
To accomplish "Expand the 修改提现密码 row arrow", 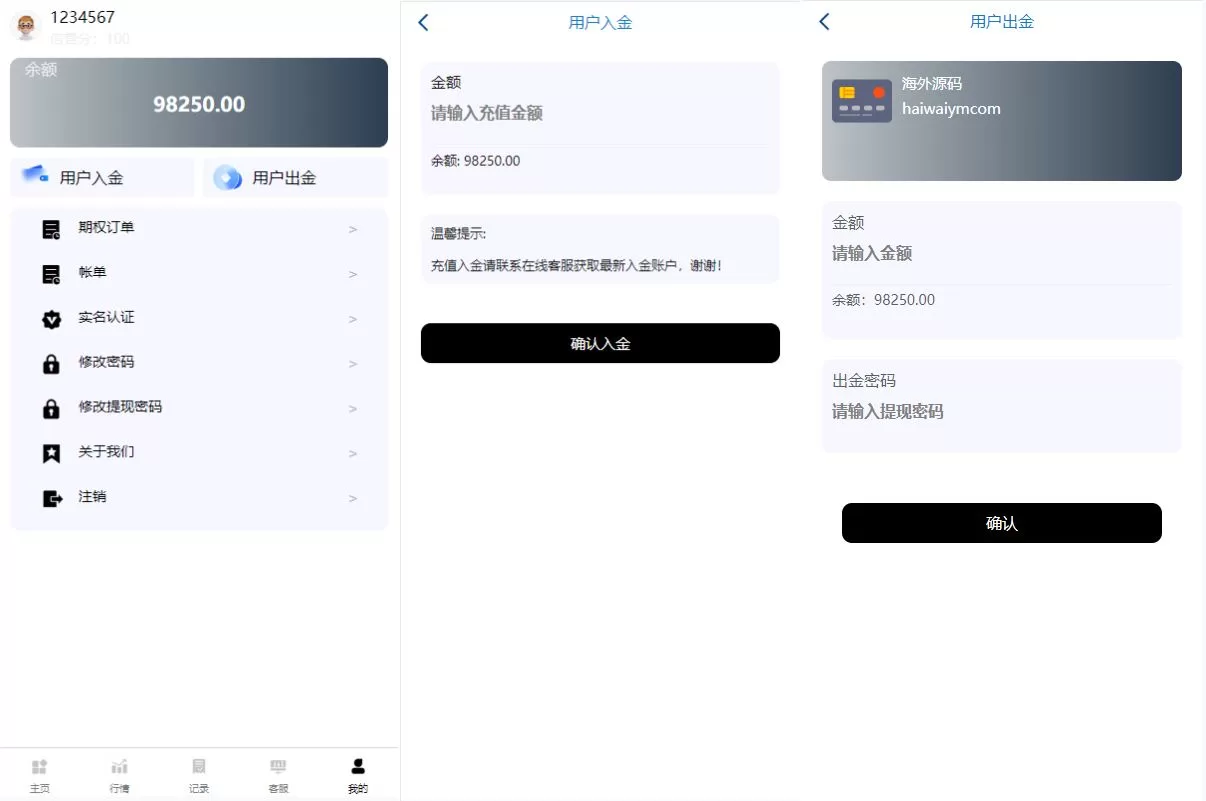I will (353, 409).
